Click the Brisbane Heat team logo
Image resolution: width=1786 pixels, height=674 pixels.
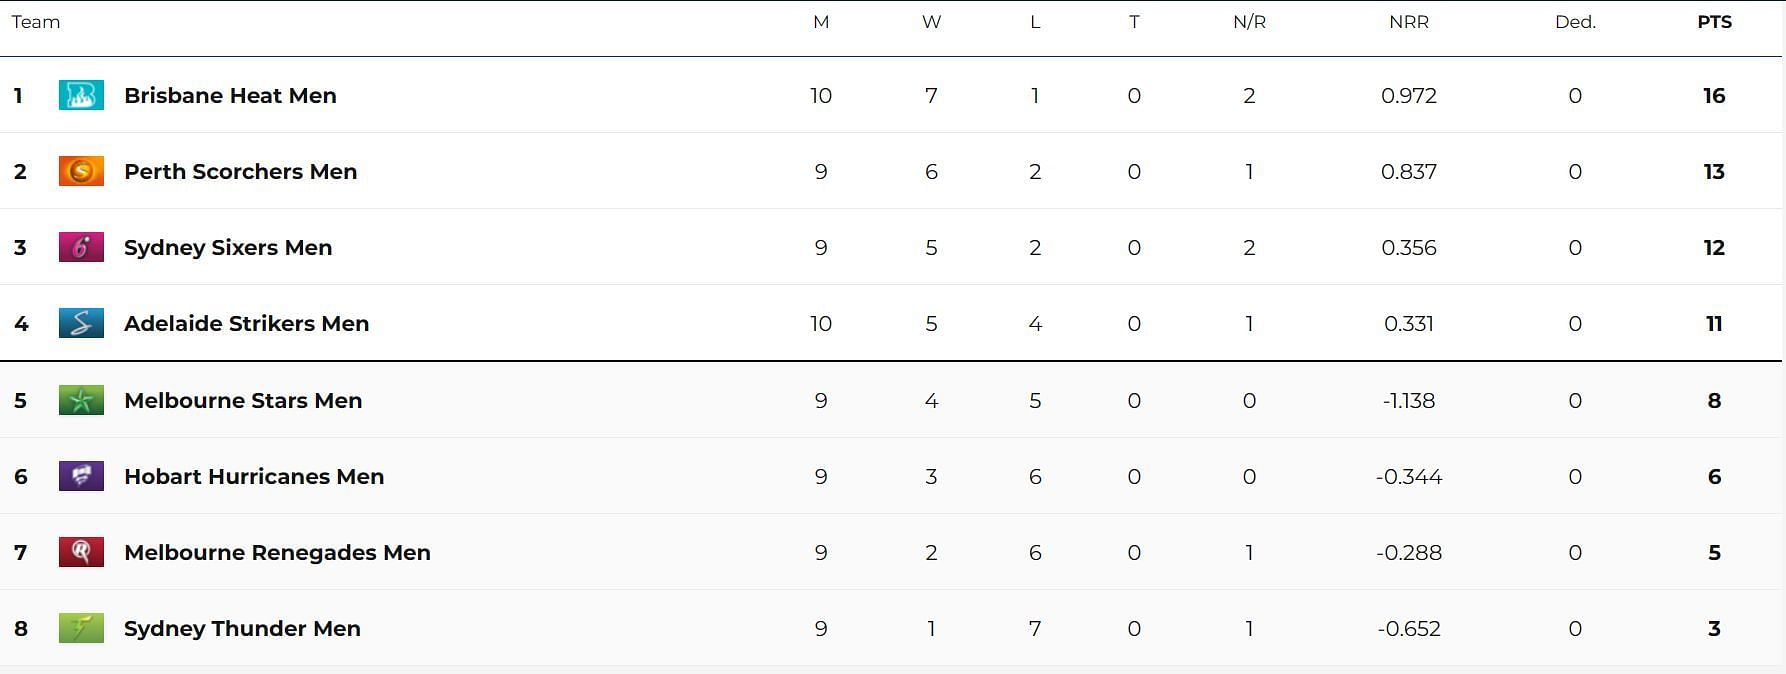(x=81, y=95)
